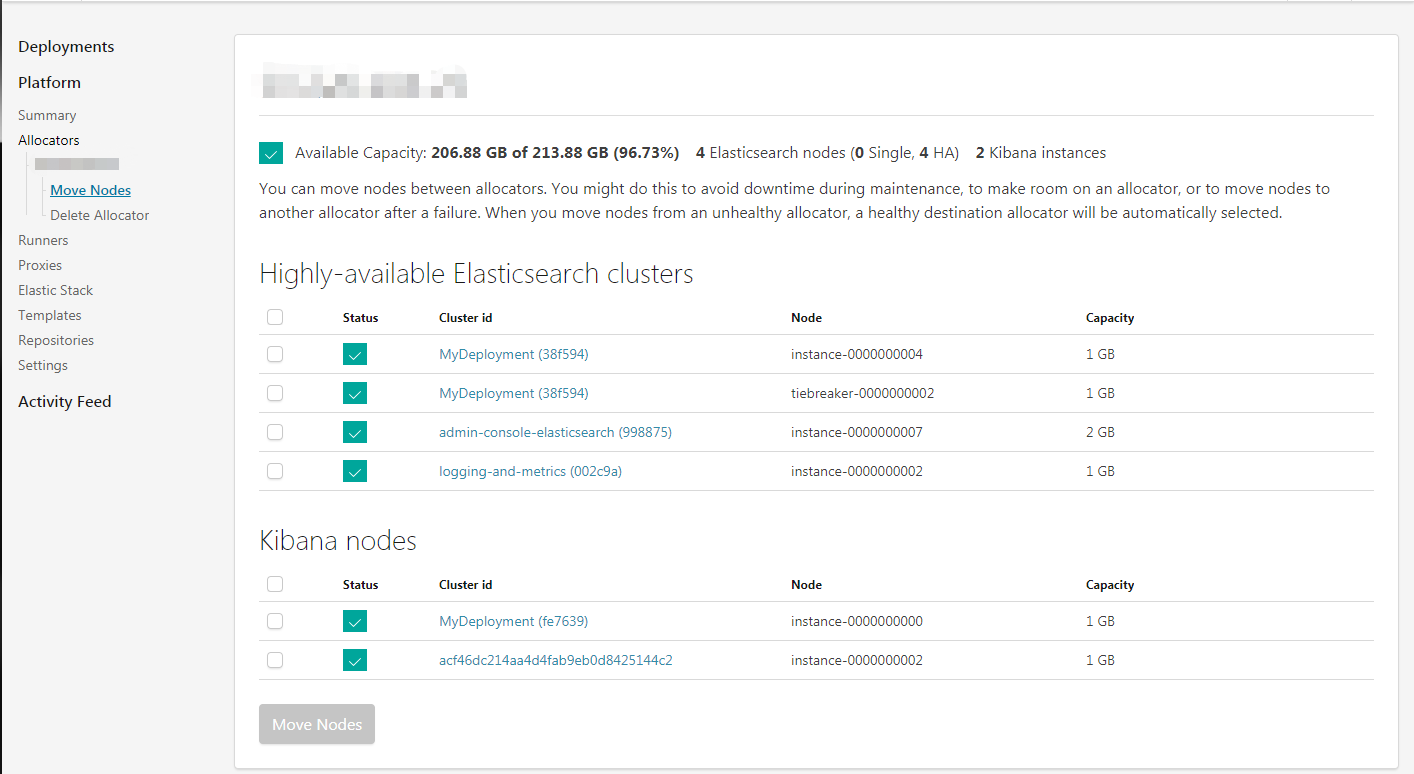This screenshot has height=774, width=1414.
Task: Open the Deployments section in sidebar
Action: [x=66, y=47]
